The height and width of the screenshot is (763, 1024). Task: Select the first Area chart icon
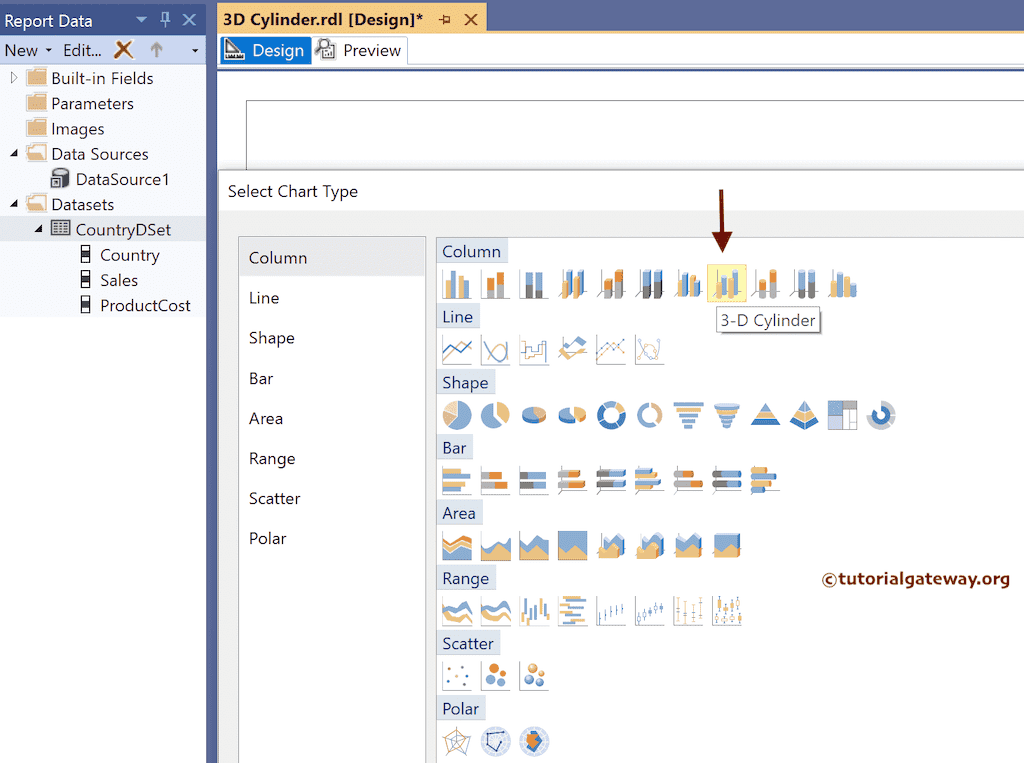click(x=456, y=545)
